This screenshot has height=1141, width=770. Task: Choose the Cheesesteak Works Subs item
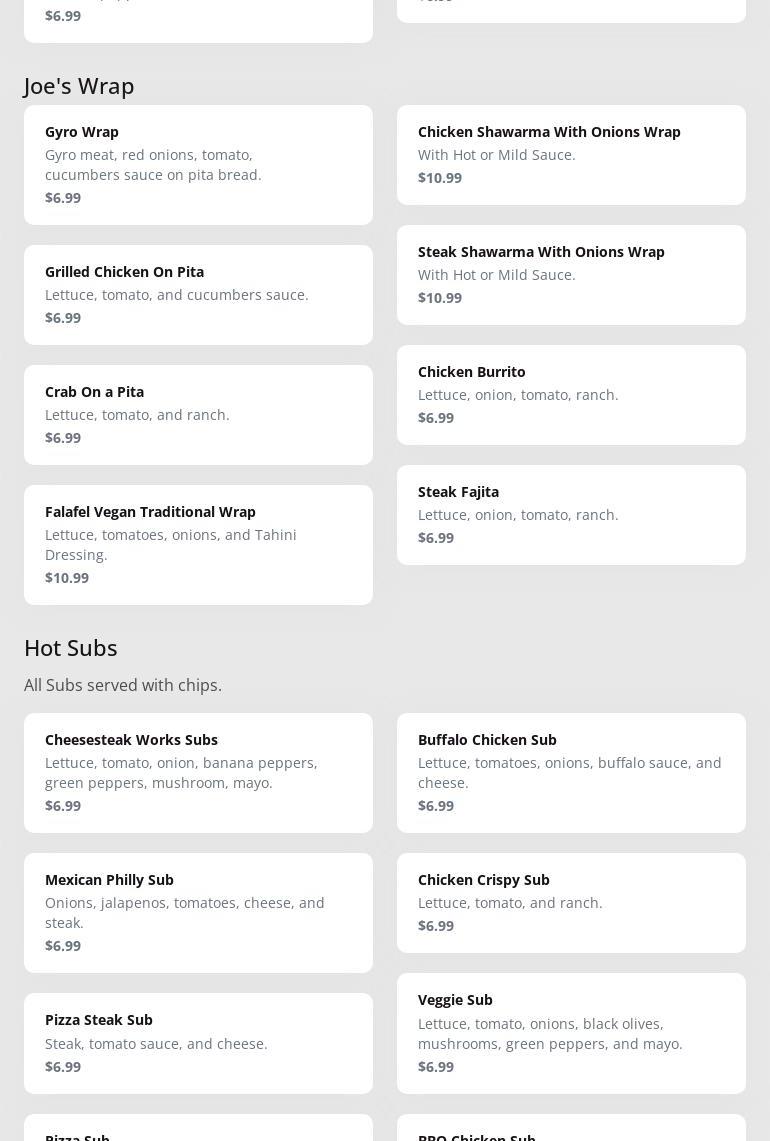click(198, 772)
